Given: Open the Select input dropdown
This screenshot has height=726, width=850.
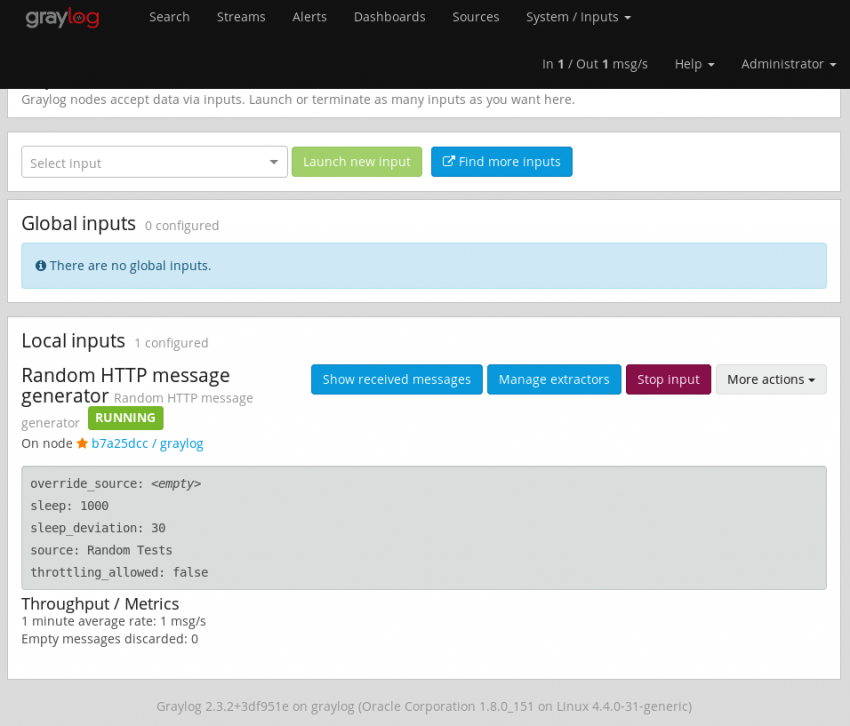Looking at the screenshot, I should tap(154, 161).
